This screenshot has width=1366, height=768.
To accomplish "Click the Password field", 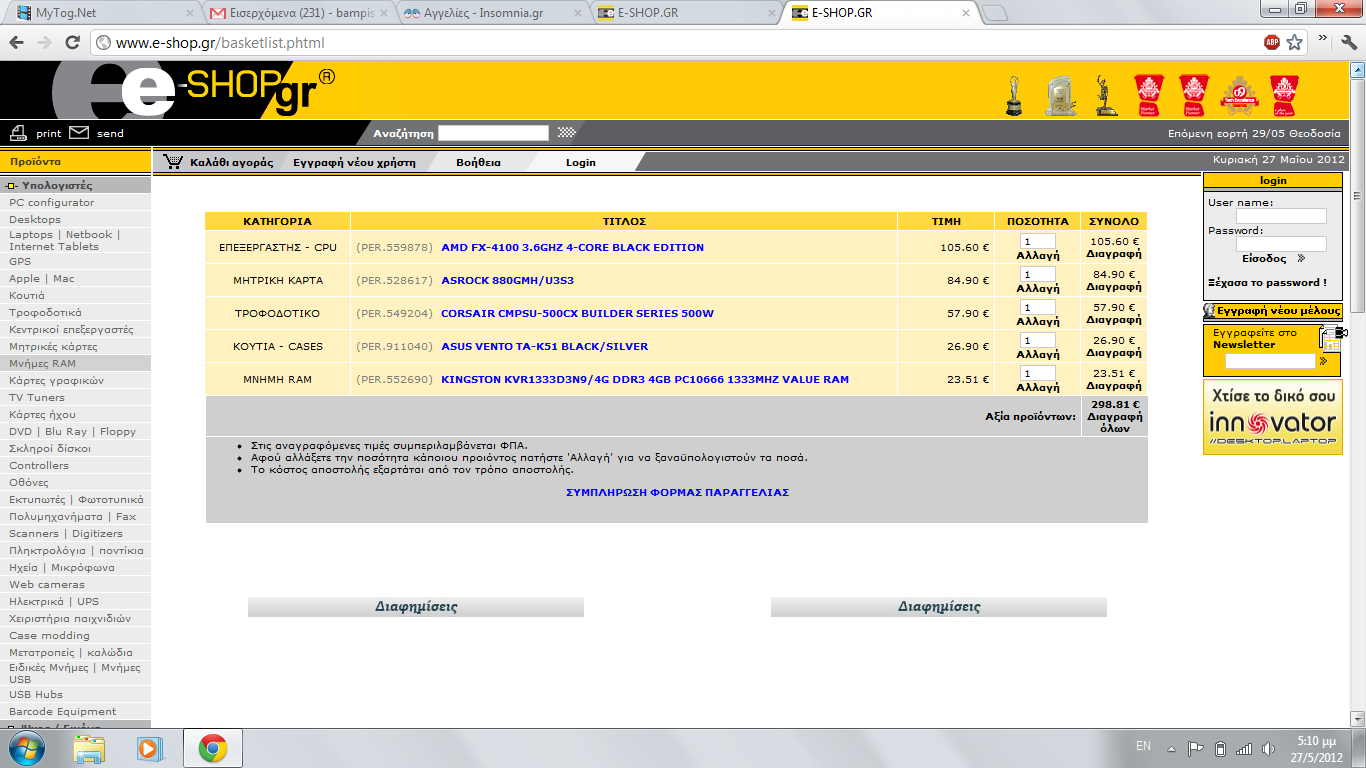I will (1281, 244).
